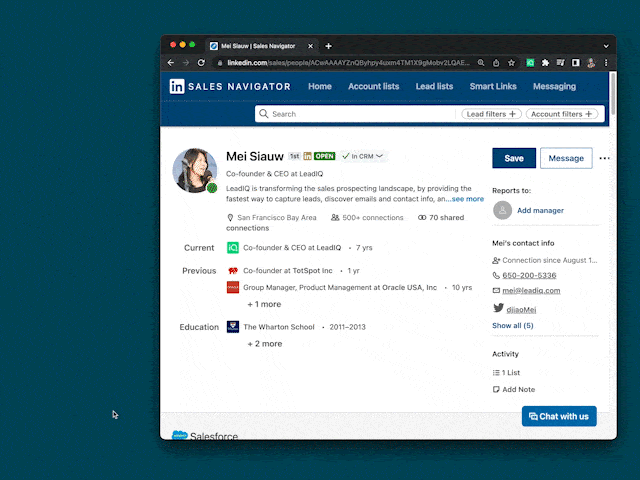The width and height of the screenshot is (640, 480).
Task: Go to the Smart Links menu
Action: click(493, 87)
